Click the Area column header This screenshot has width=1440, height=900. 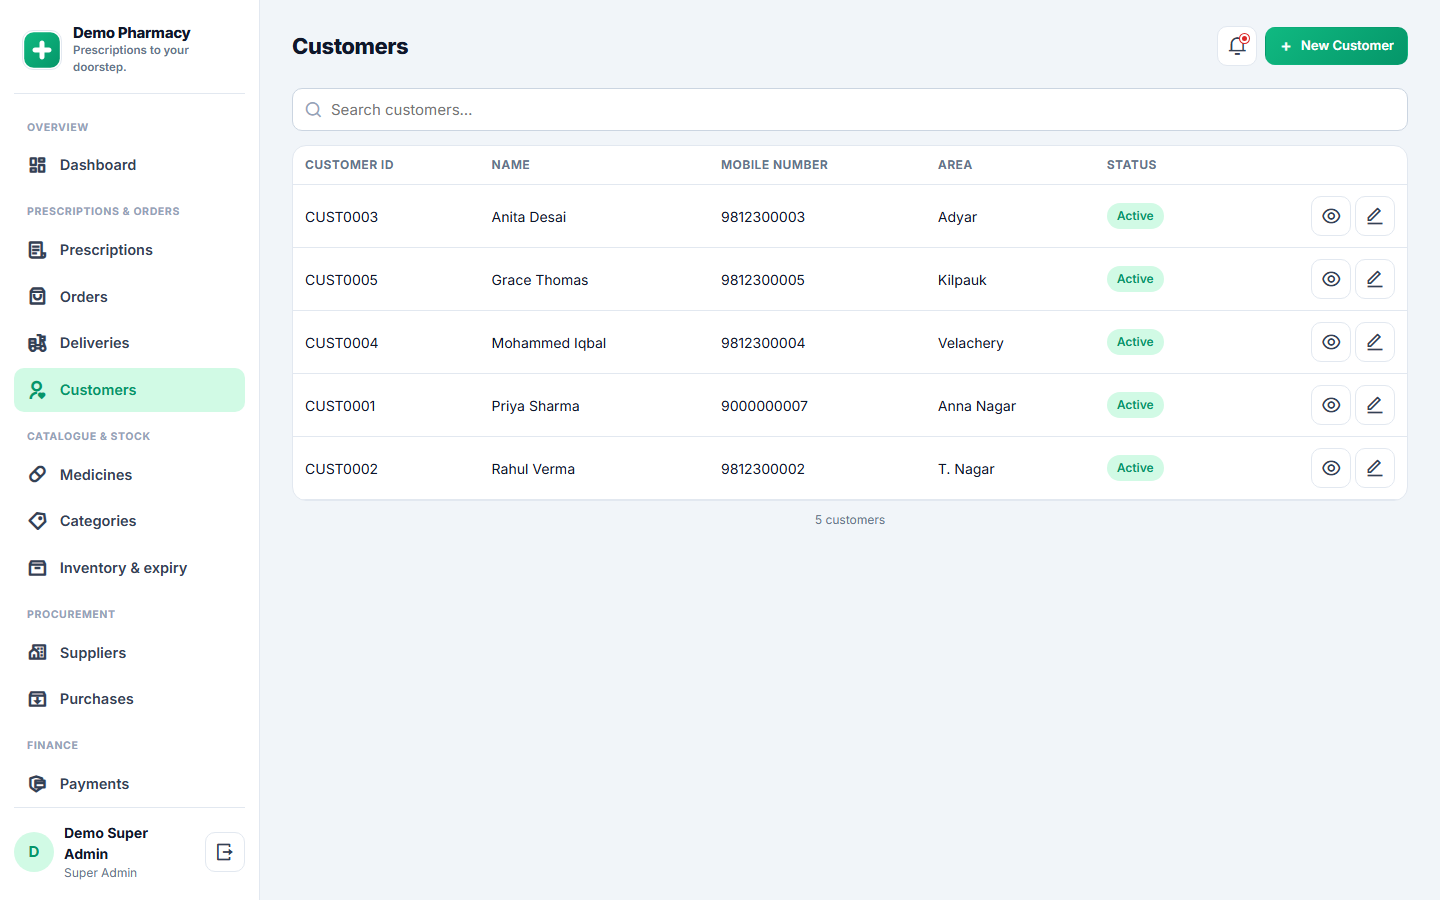(x=955, y=165)
